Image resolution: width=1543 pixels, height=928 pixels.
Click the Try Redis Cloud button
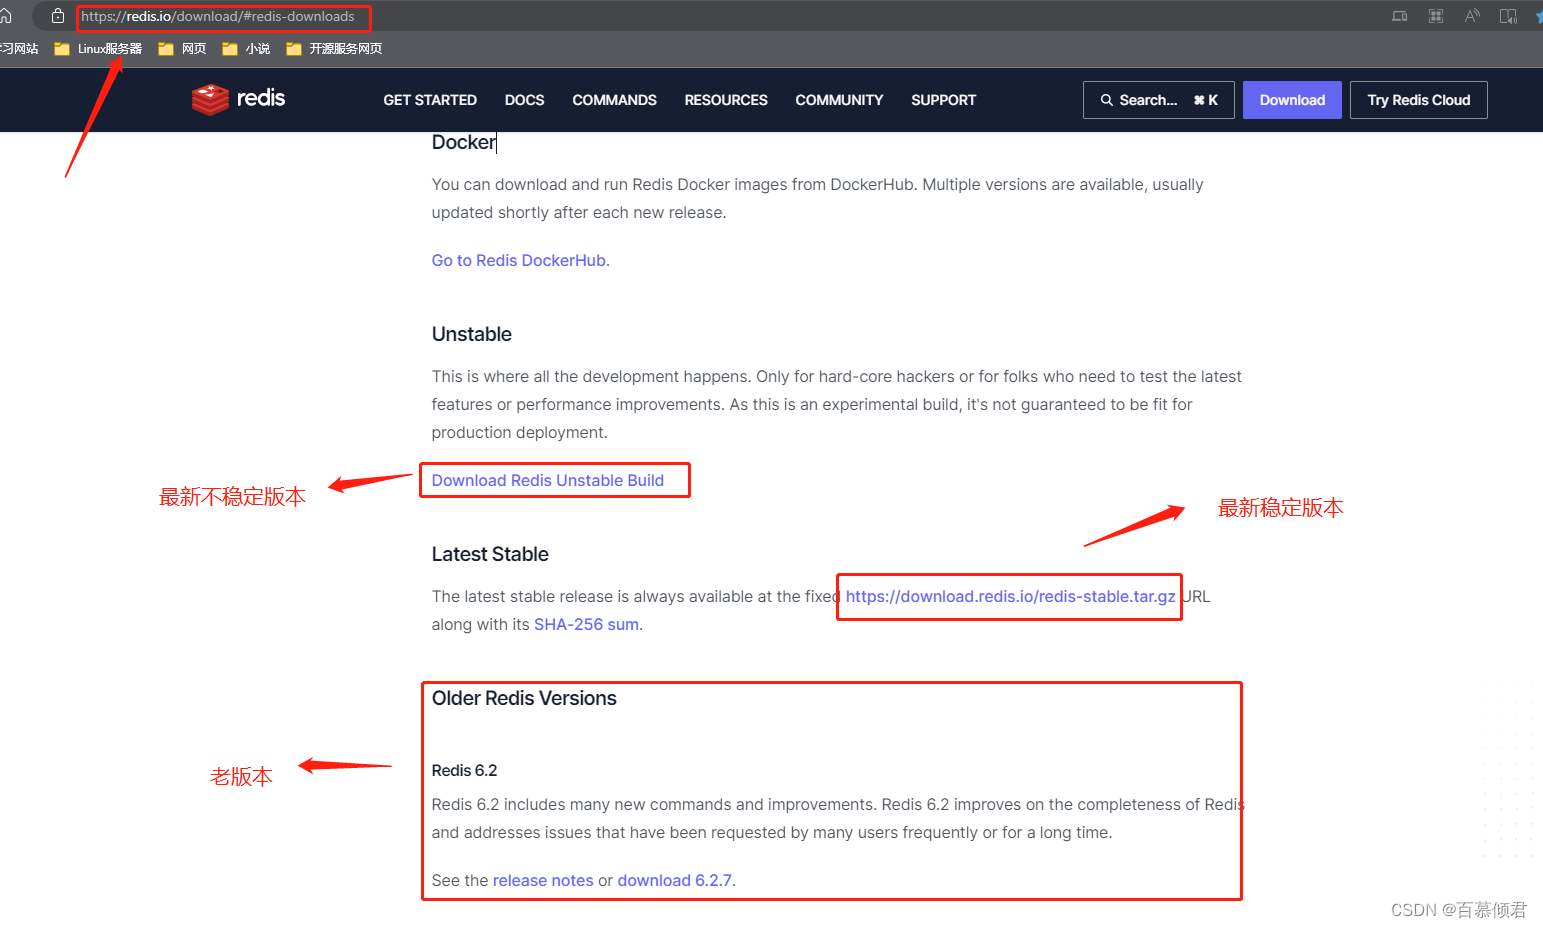coord(1418,100)
